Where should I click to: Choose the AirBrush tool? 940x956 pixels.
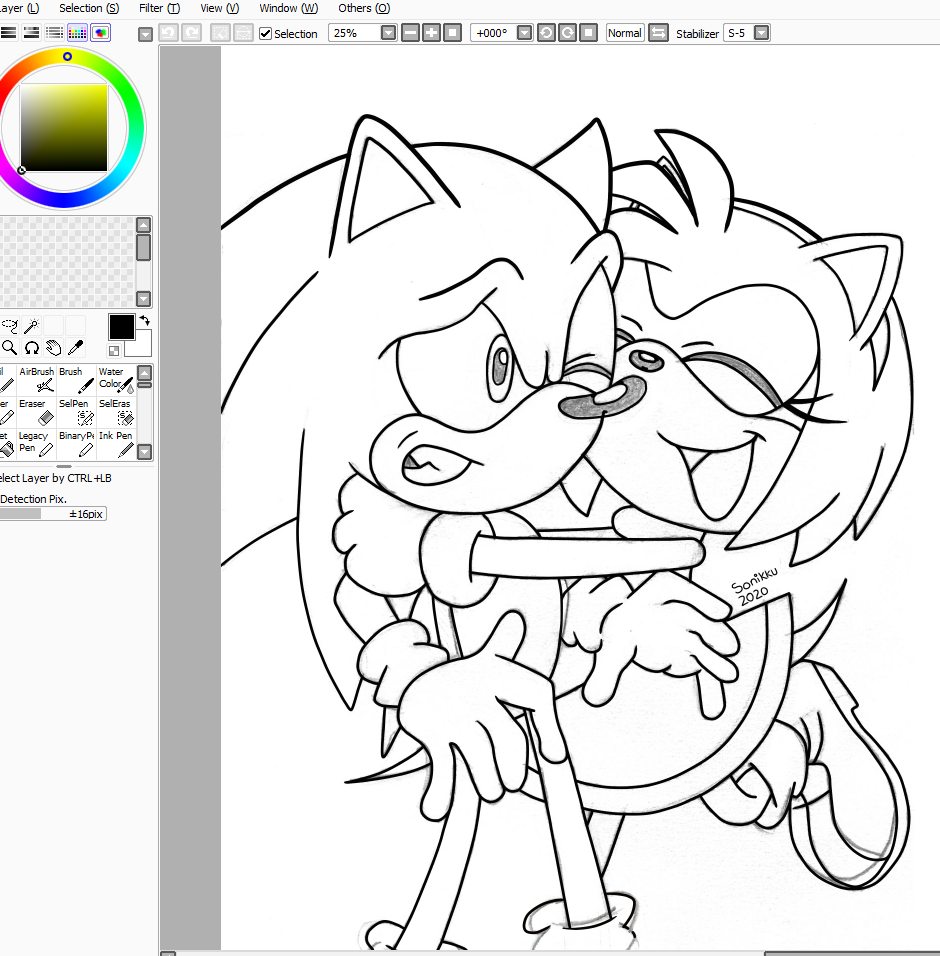(x=37, y=379)
